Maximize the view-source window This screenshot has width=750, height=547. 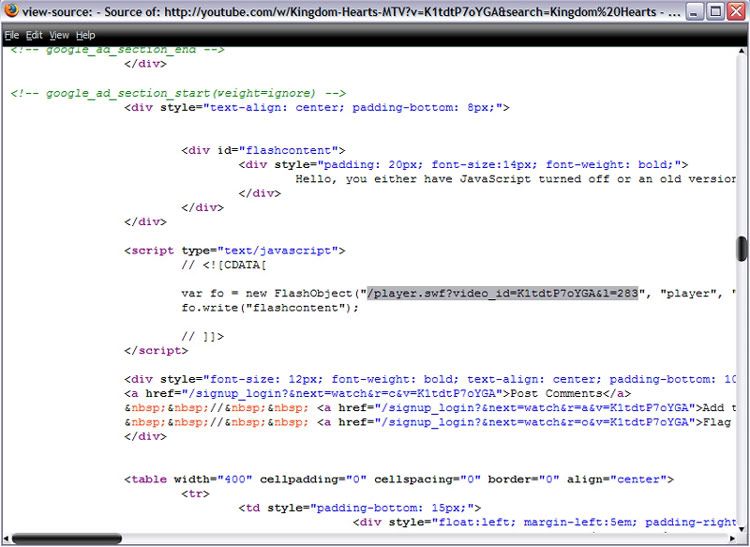point(715,11)
